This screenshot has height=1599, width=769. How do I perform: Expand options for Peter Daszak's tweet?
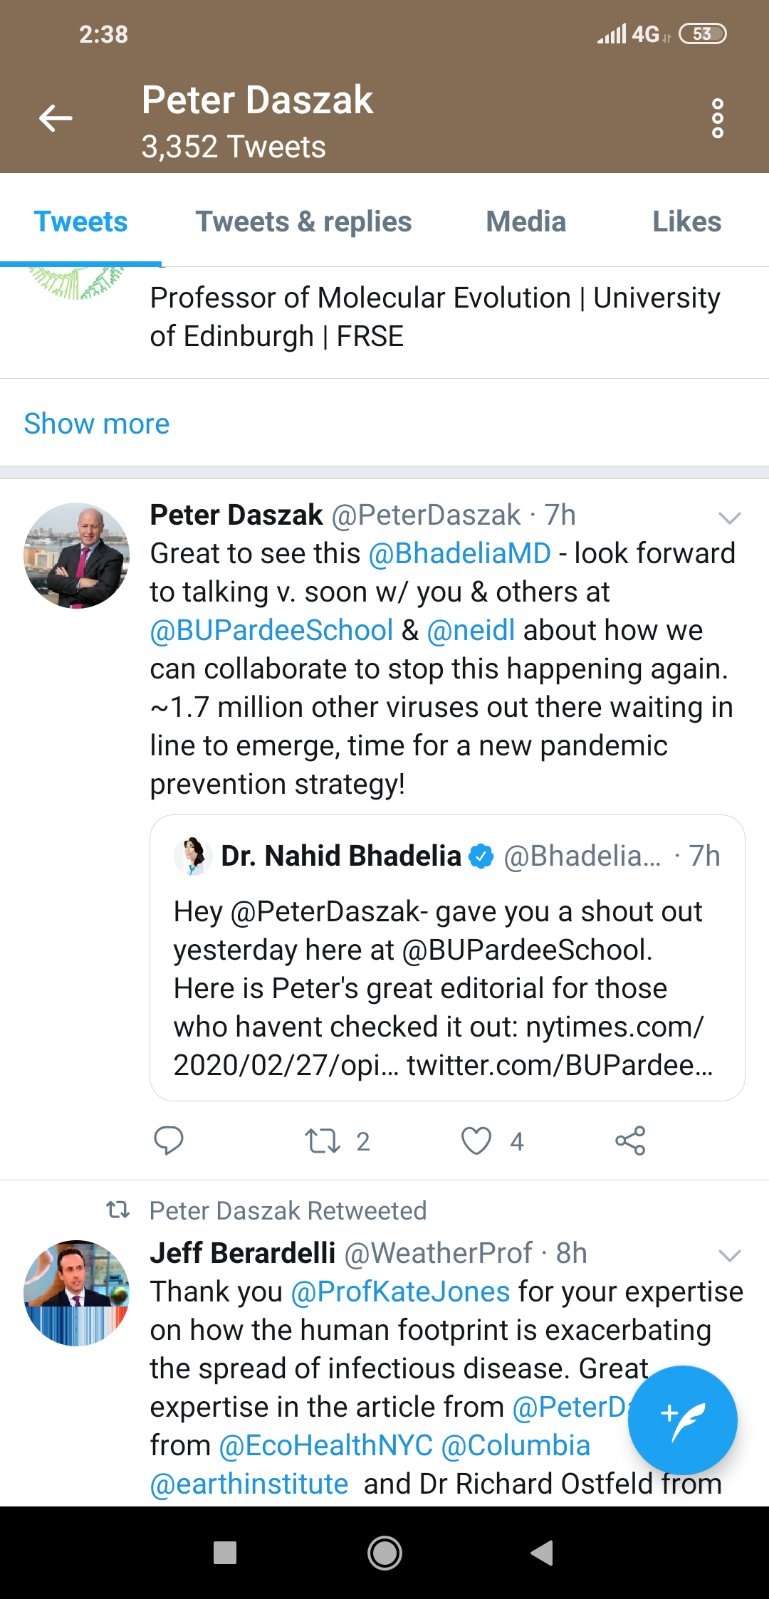[730, 517]
